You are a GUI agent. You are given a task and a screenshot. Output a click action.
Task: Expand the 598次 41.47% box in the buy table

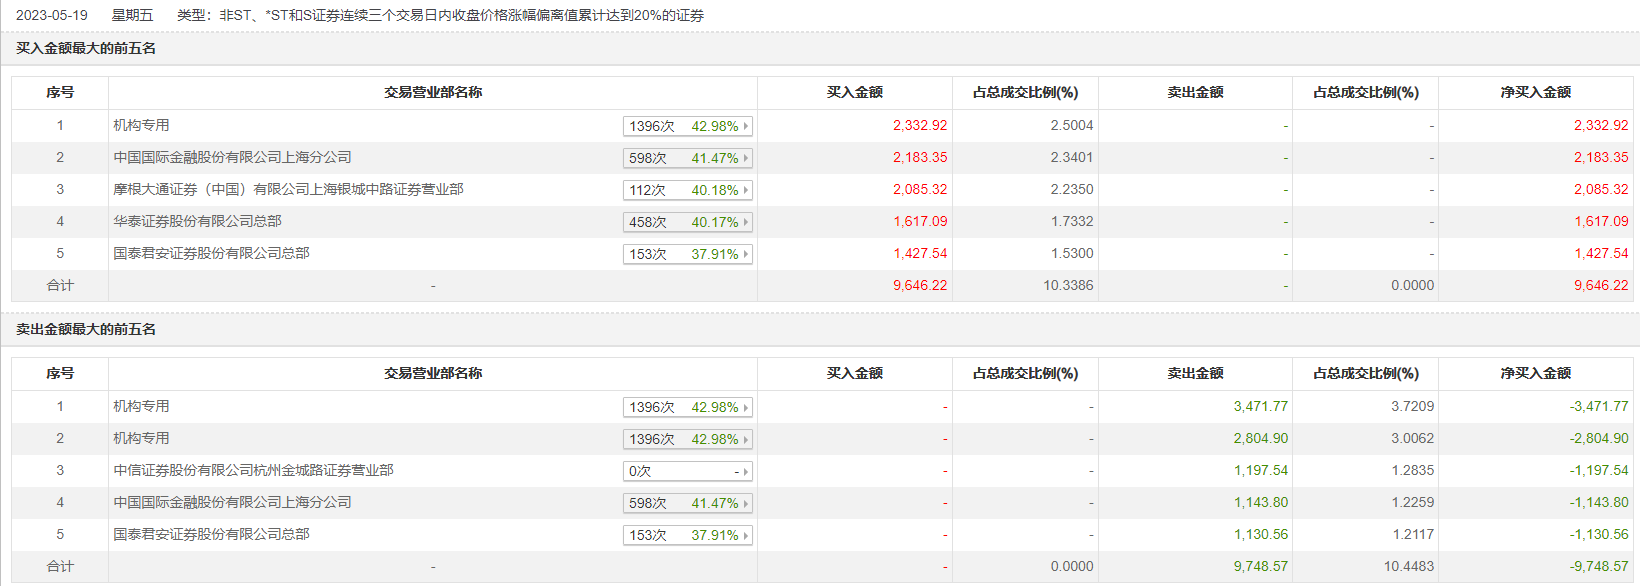pyautogui.click(x=686, y=158)
